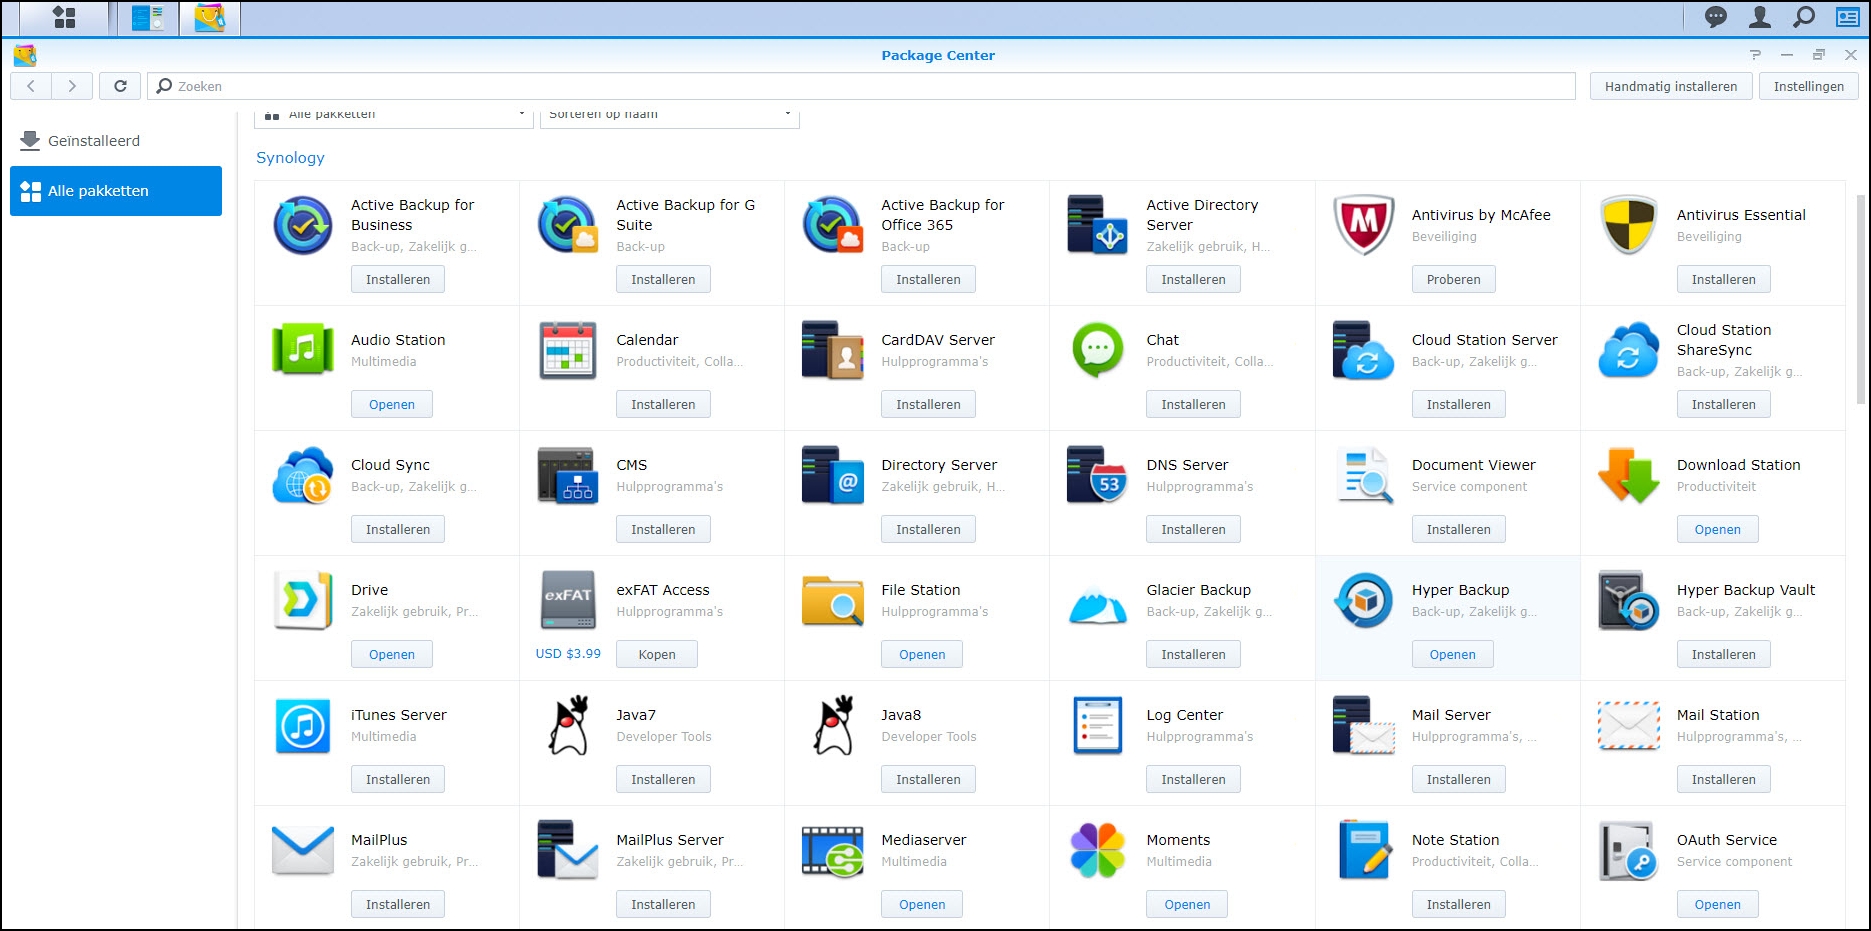The height and width of the screenshot is (931, 1871).
Task: Try Antivirus by McAfee via Proberen
Action: (x=1453, y=280)
